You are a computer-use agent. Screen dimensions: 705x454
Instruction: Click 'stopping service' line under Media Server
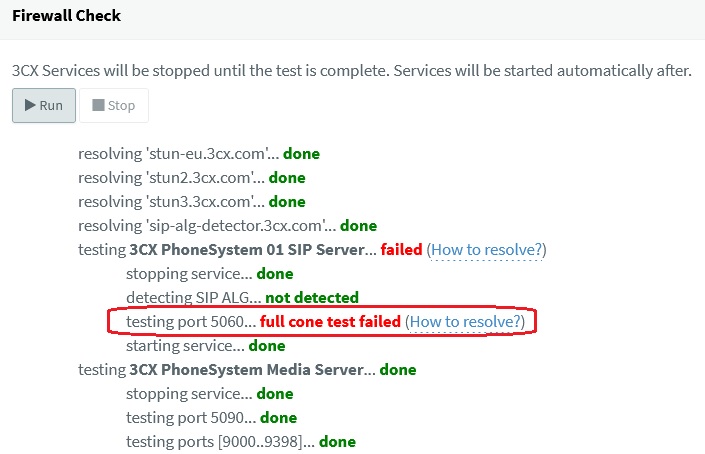point(210,394)
